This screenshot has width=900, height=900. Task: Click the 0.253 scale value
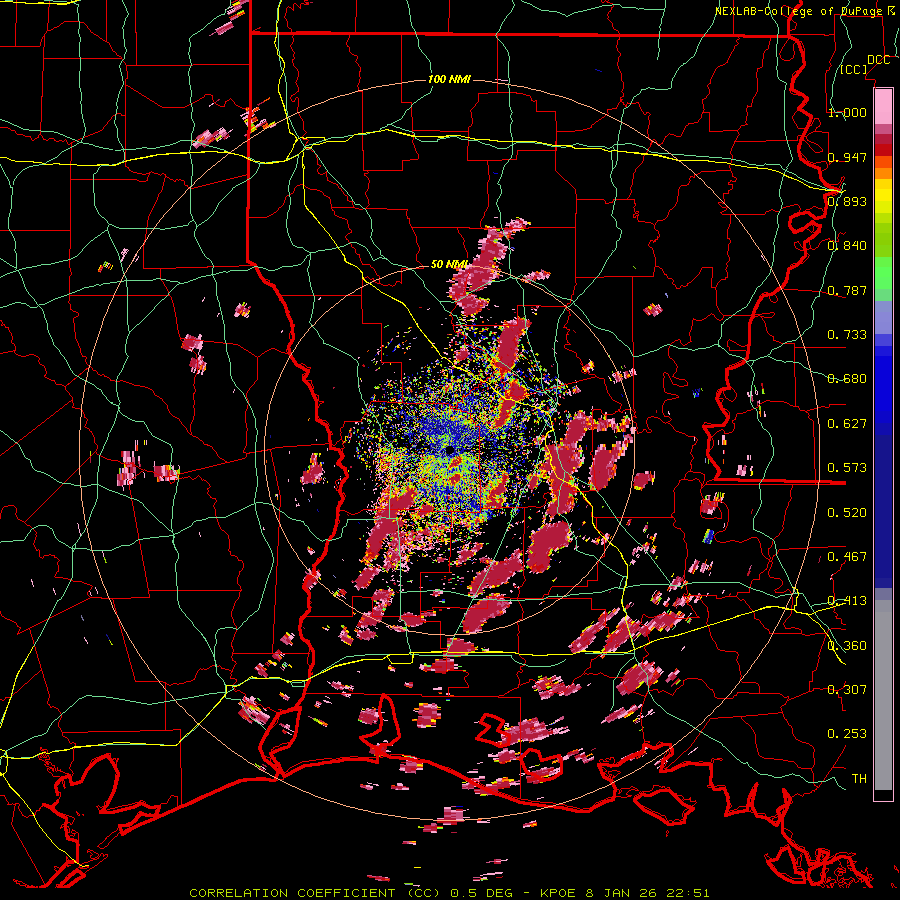click(x=847, y=734)
